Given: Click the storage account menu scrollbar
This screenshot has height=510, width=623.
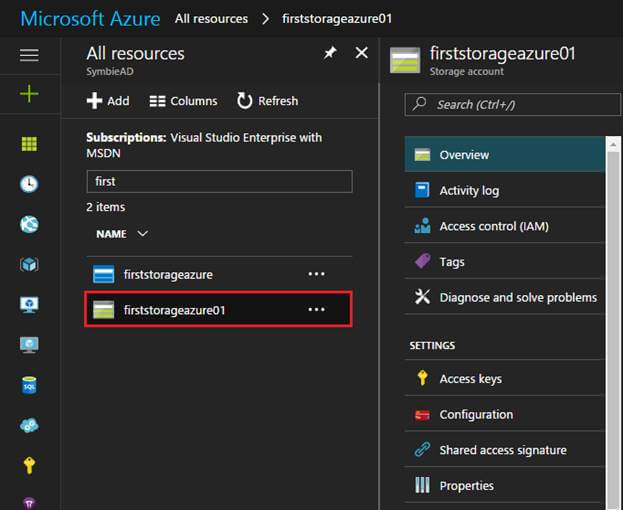Looking at the screenshot, I should tap(614, 330).
